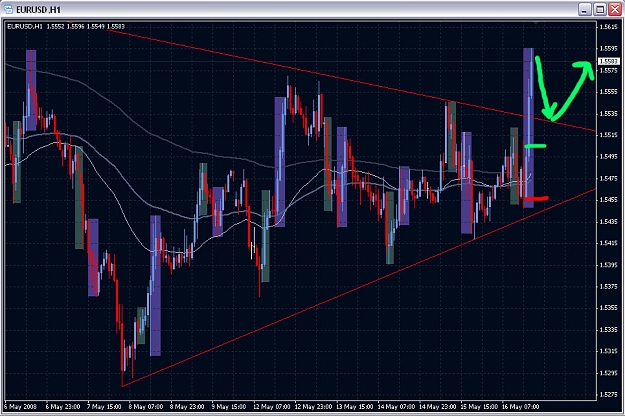Click the 1.5495 price axis label
This screenshot has height=416, width=625.
[x=609, y=157]
